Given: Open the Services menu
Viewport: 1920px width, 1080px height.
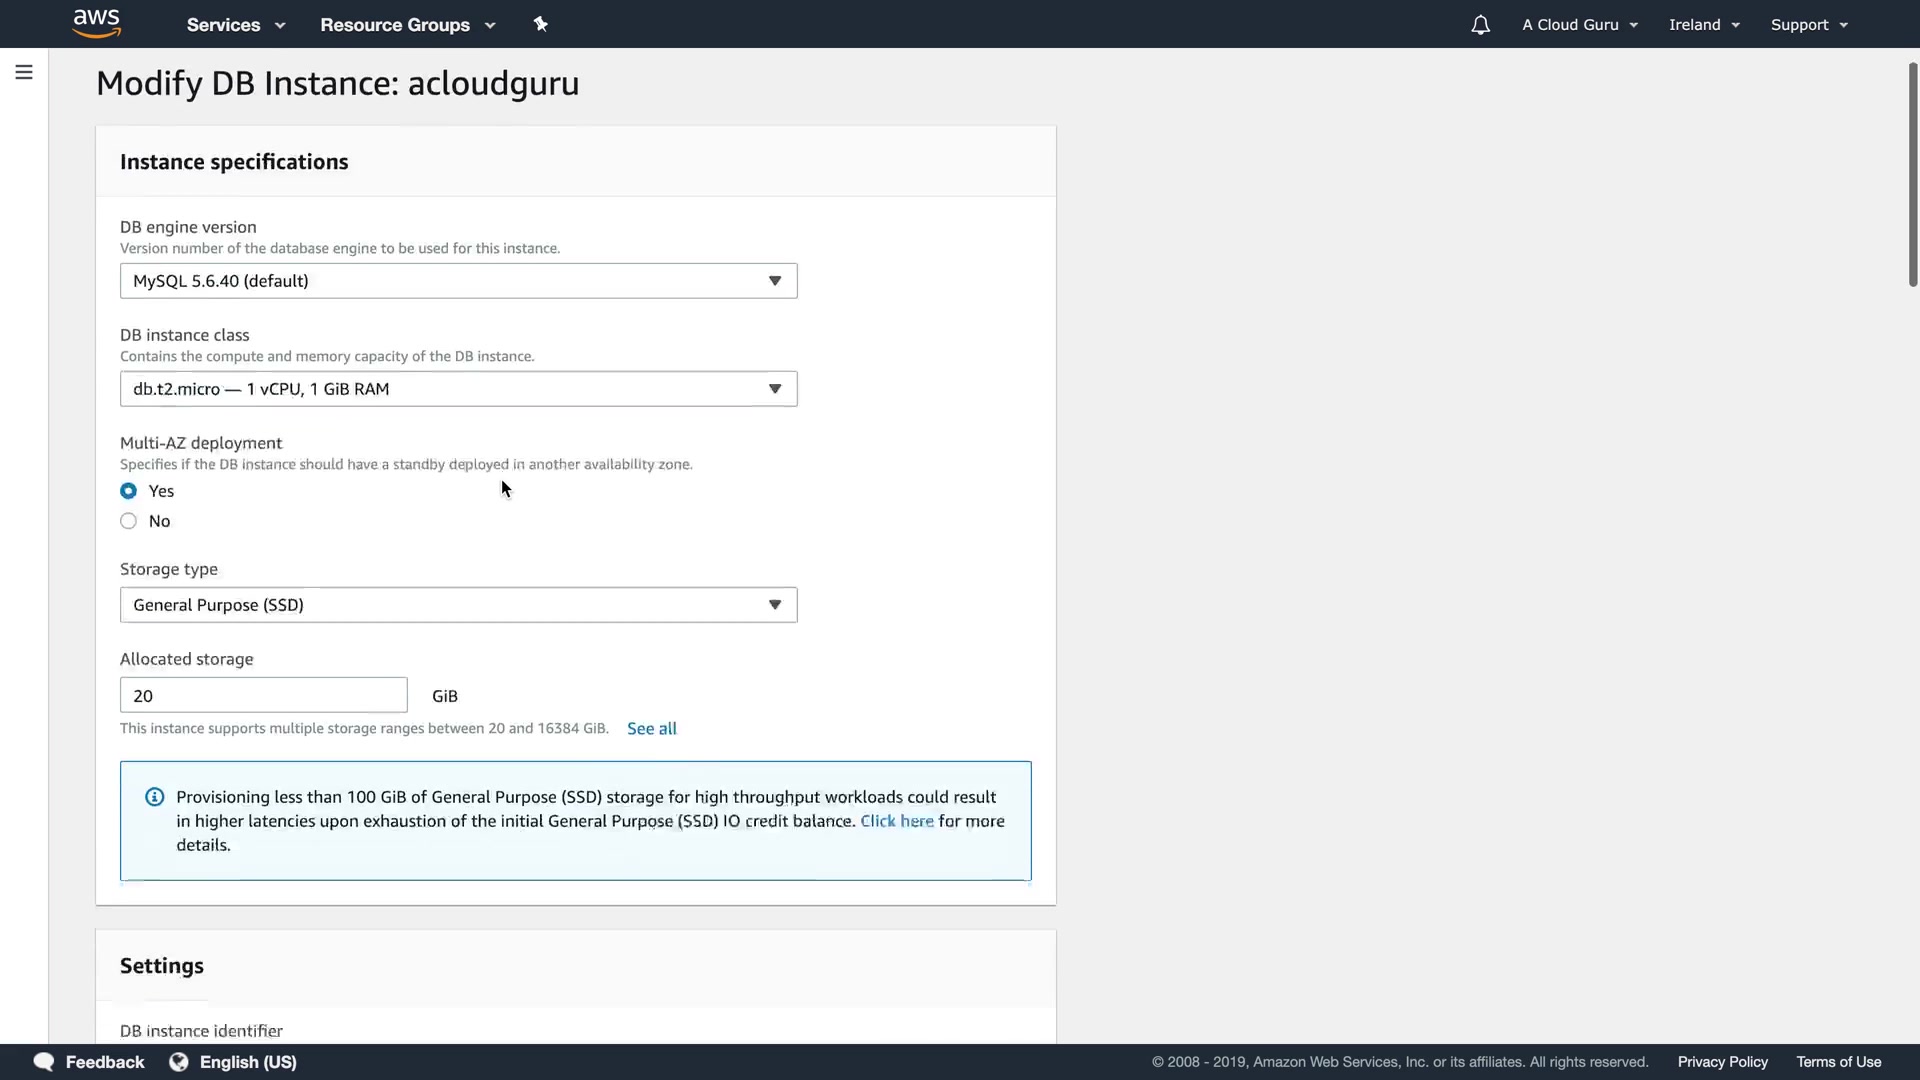Looking at the screenshot, I should (x=235, y=25).
